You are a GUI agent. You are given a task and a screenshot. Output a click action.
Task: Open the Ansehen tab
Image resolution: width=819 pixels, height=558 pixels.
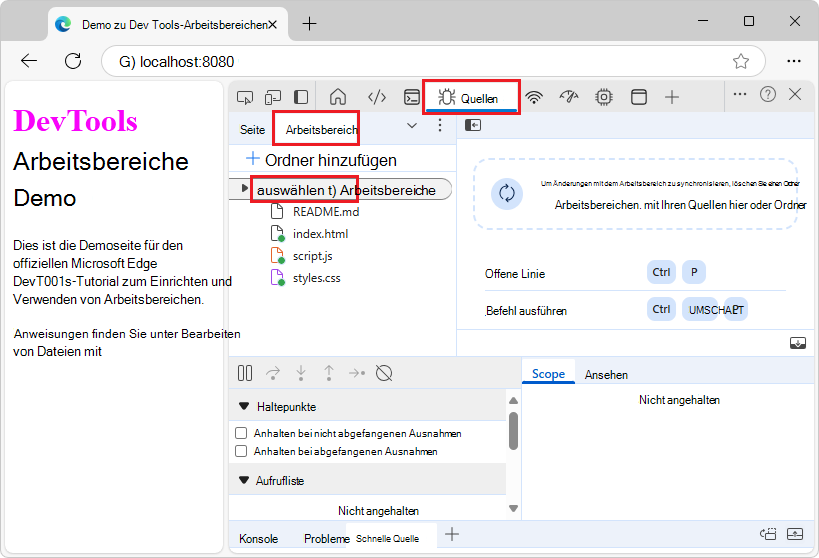click(606, 375)
